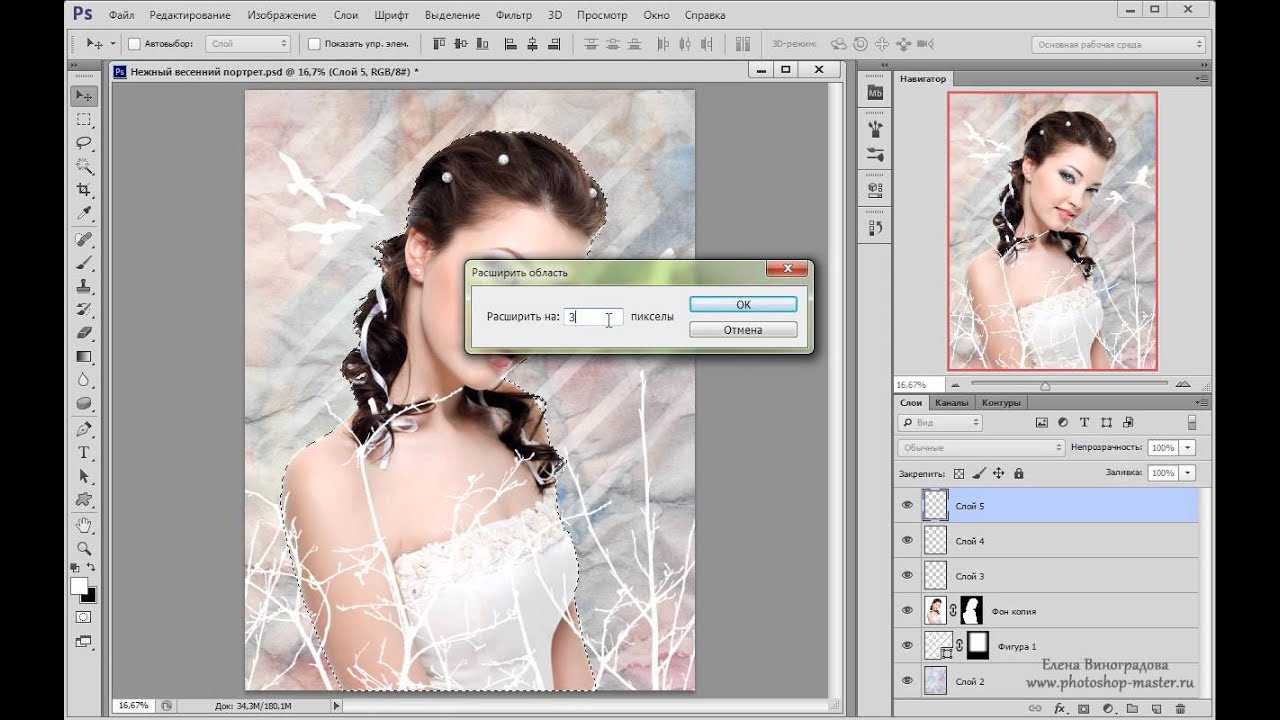Screen dimensions: 1280x720
Task: Toggle Quick Mask mode
Action: click(x=84, y=617)
